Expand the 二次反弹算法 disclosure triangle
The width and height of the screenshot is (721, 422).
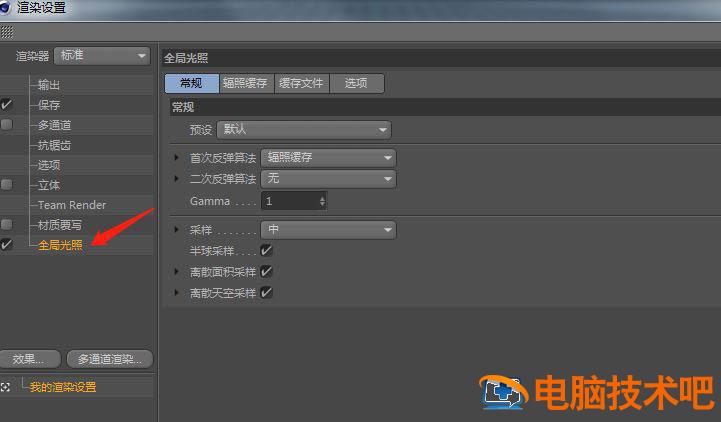point(177,178)
